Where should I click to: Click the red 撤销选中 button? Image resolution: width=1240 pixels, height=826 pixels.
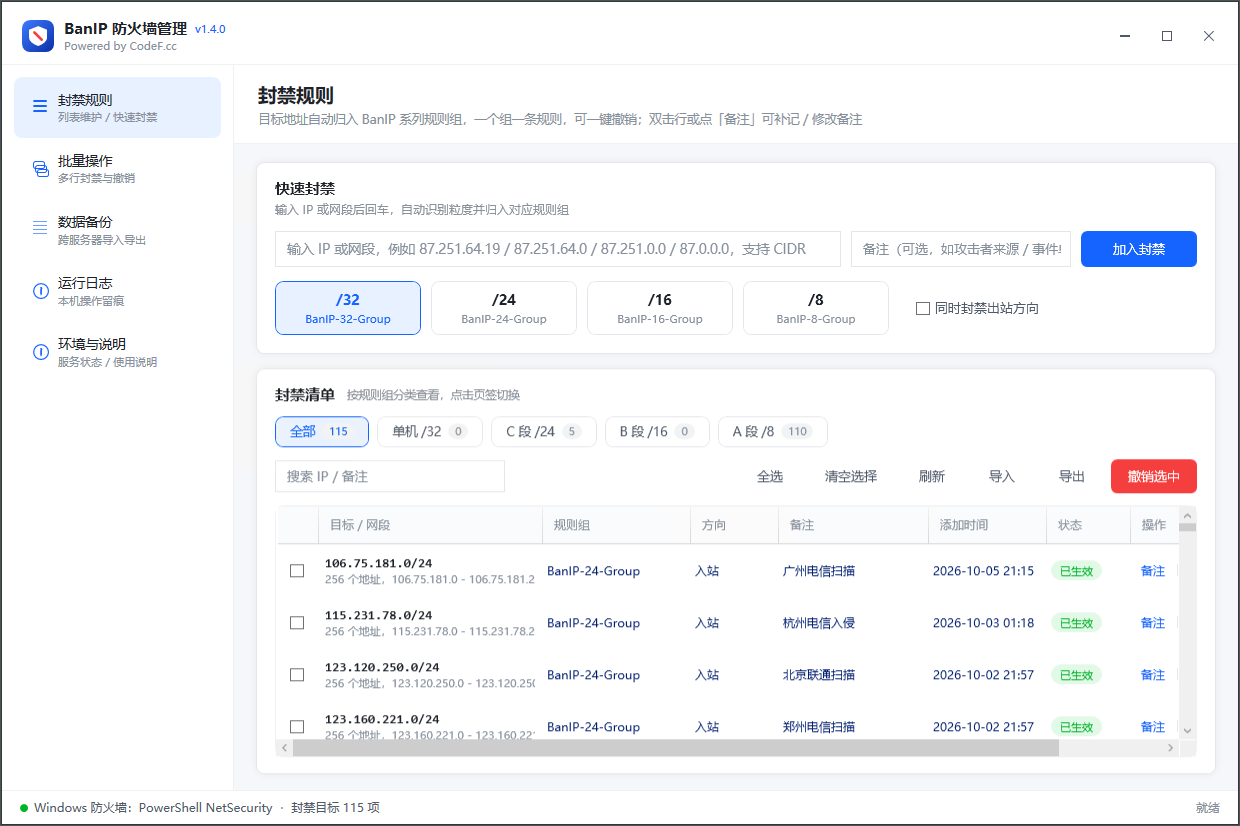pos(1154,476)
